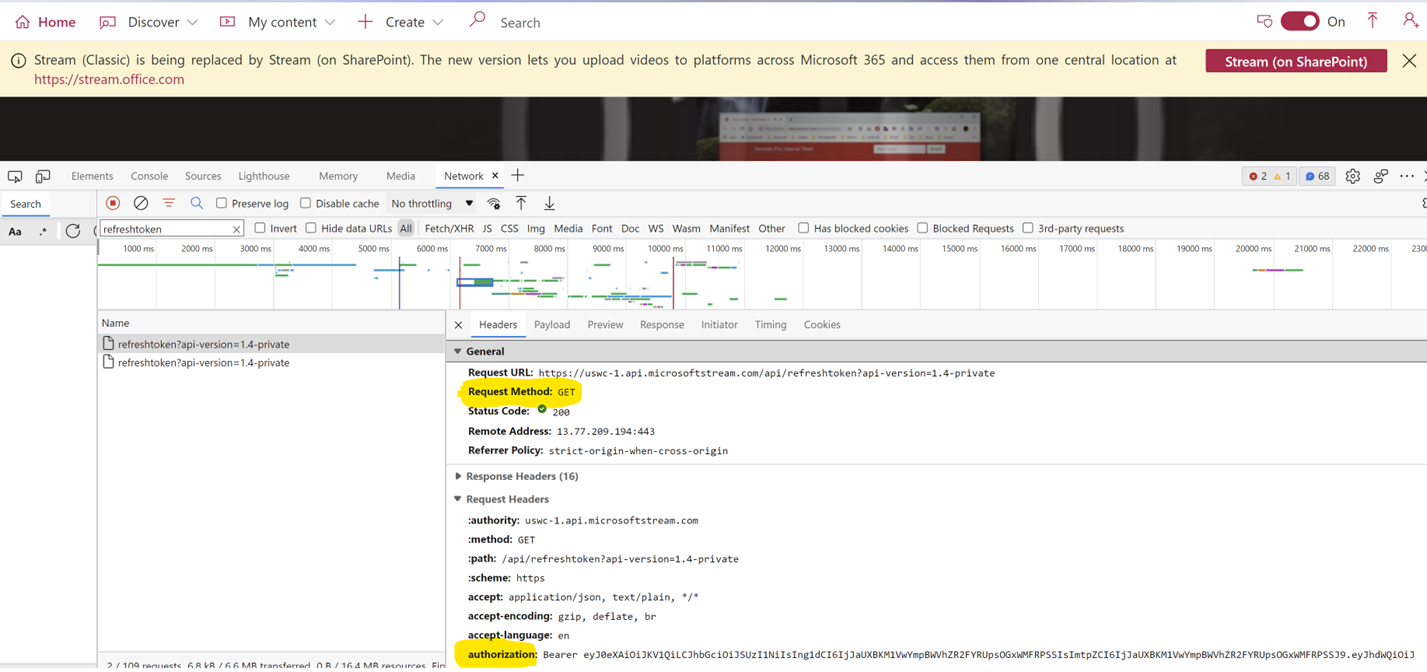The width and height of the screenshot is (1427, 672).
Task: Switch to the Media tab in DevTools
Action: pos(401,176)
